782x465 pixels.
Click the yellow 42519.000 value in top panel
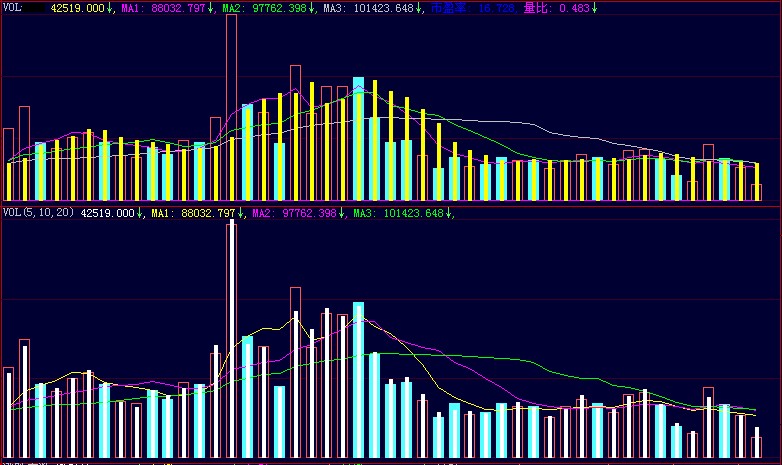click(77, 8)
